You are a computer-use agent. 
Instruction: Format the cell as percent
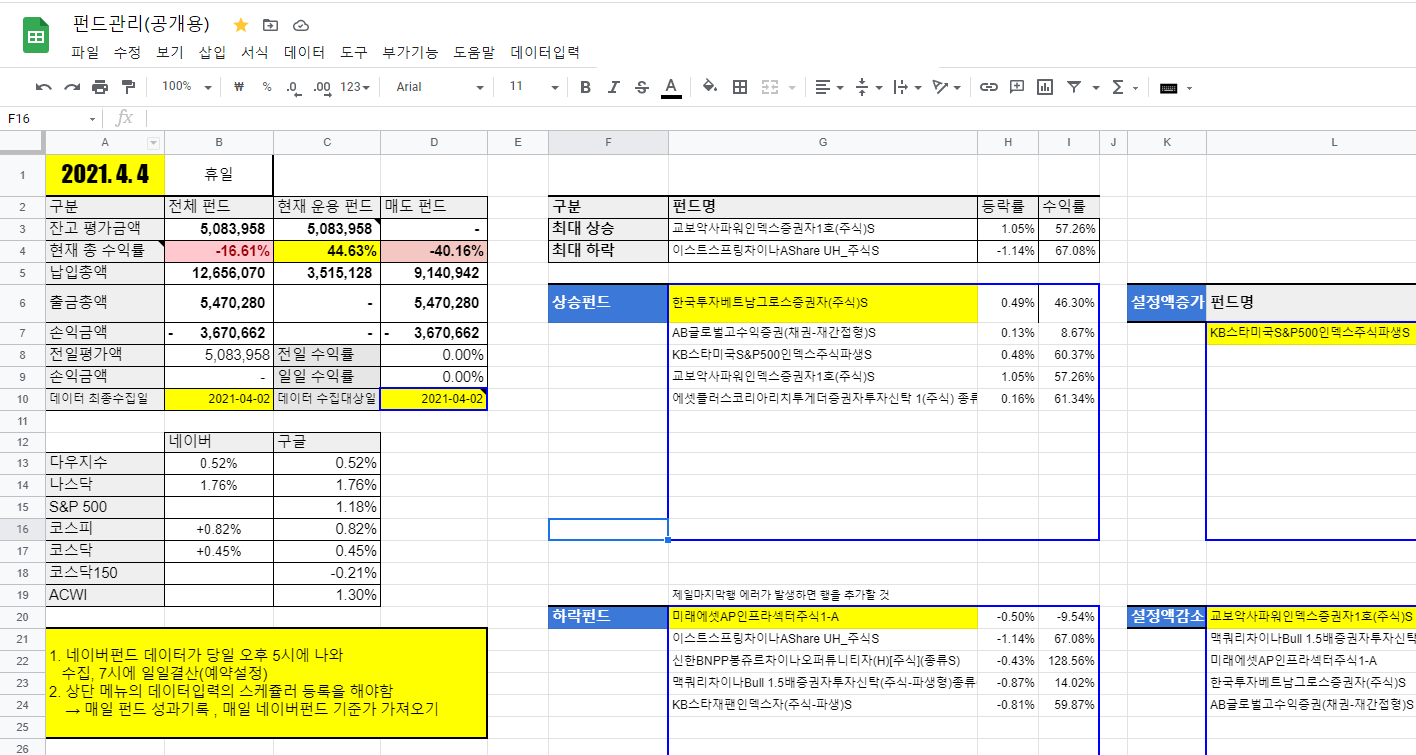point(267,87)
